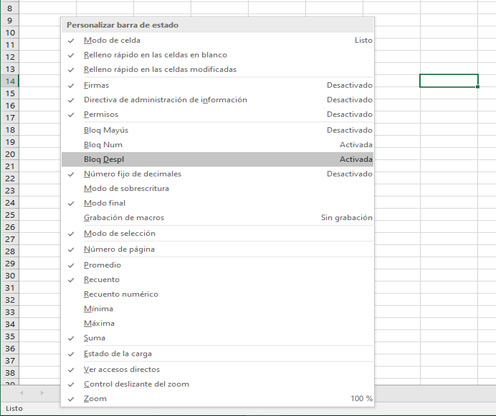The image size is (496, 416).
Task: Uncheck Promedio in status bar menu
Action: (x=218, y=265)
